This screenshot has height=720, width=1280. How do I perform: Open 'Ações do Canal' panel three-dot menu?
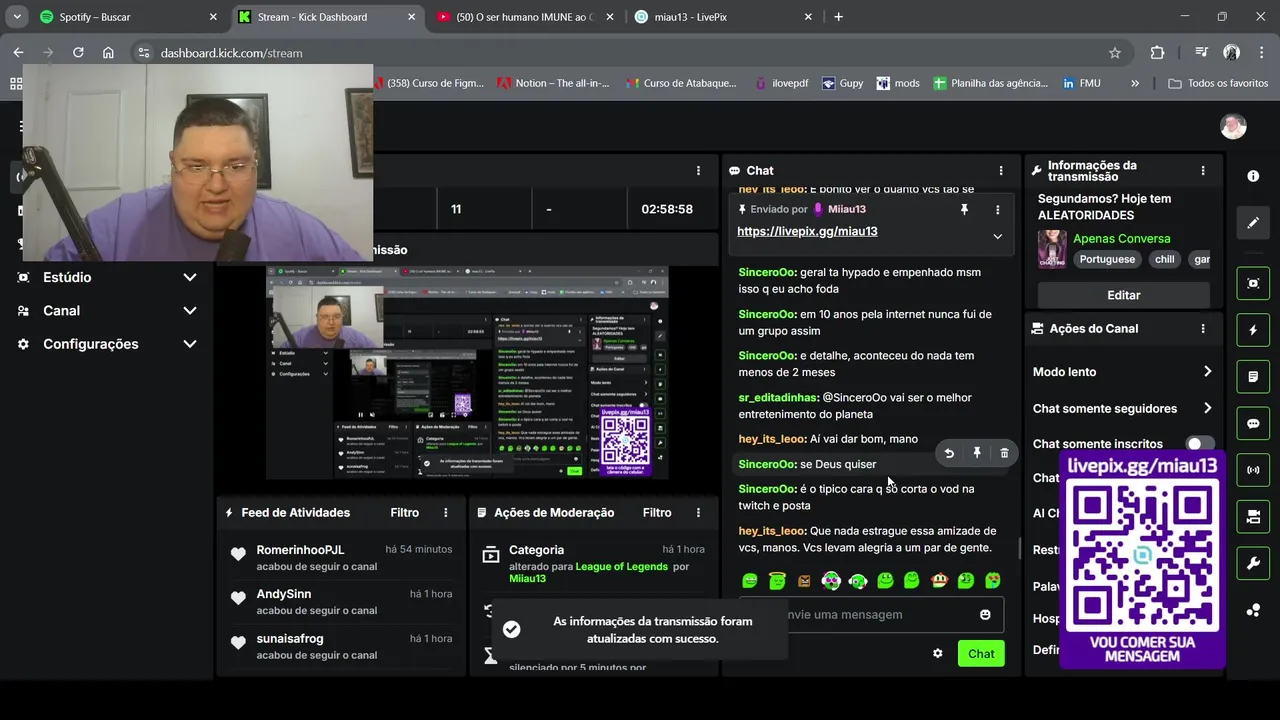pos(1203,328)
